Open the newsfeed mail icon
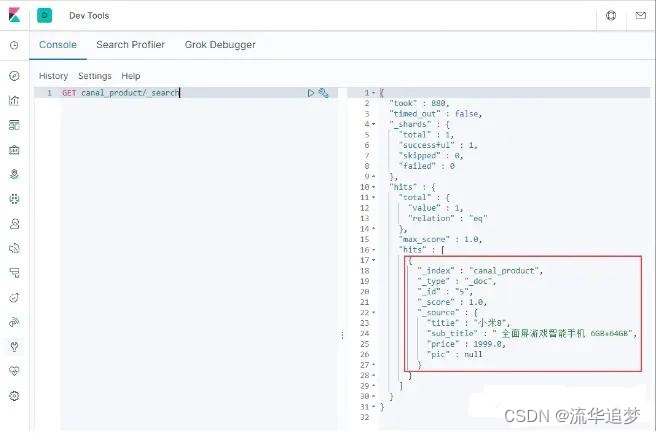Screen dimensions: 656x434 (641, 15)
